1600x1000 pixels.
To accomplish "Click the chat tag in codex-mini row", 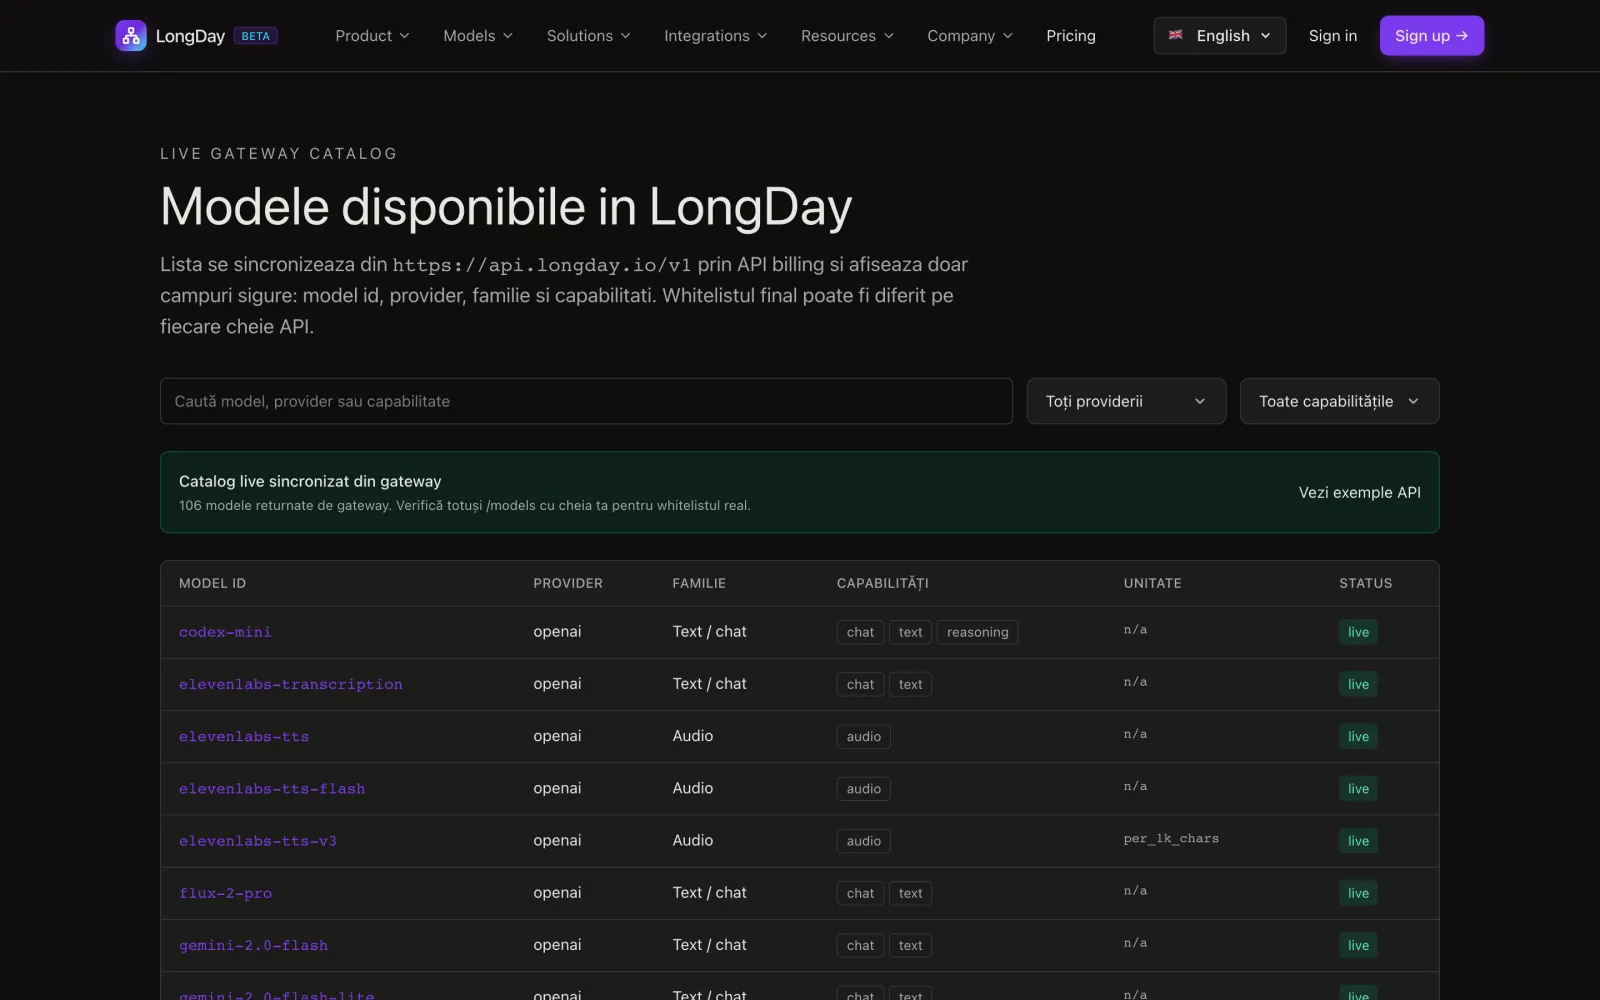I will click(x=860, y=632).
